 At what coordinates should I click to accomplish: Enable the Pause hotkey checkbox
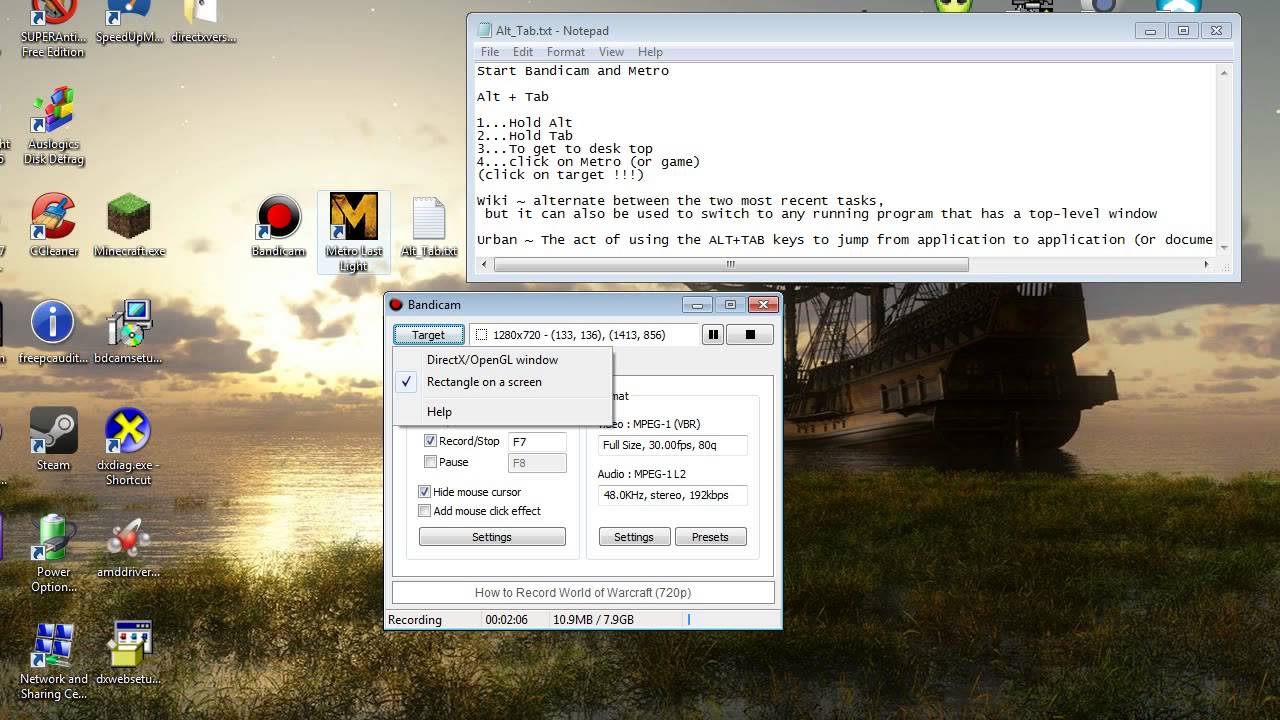click(x=430, y=462)
